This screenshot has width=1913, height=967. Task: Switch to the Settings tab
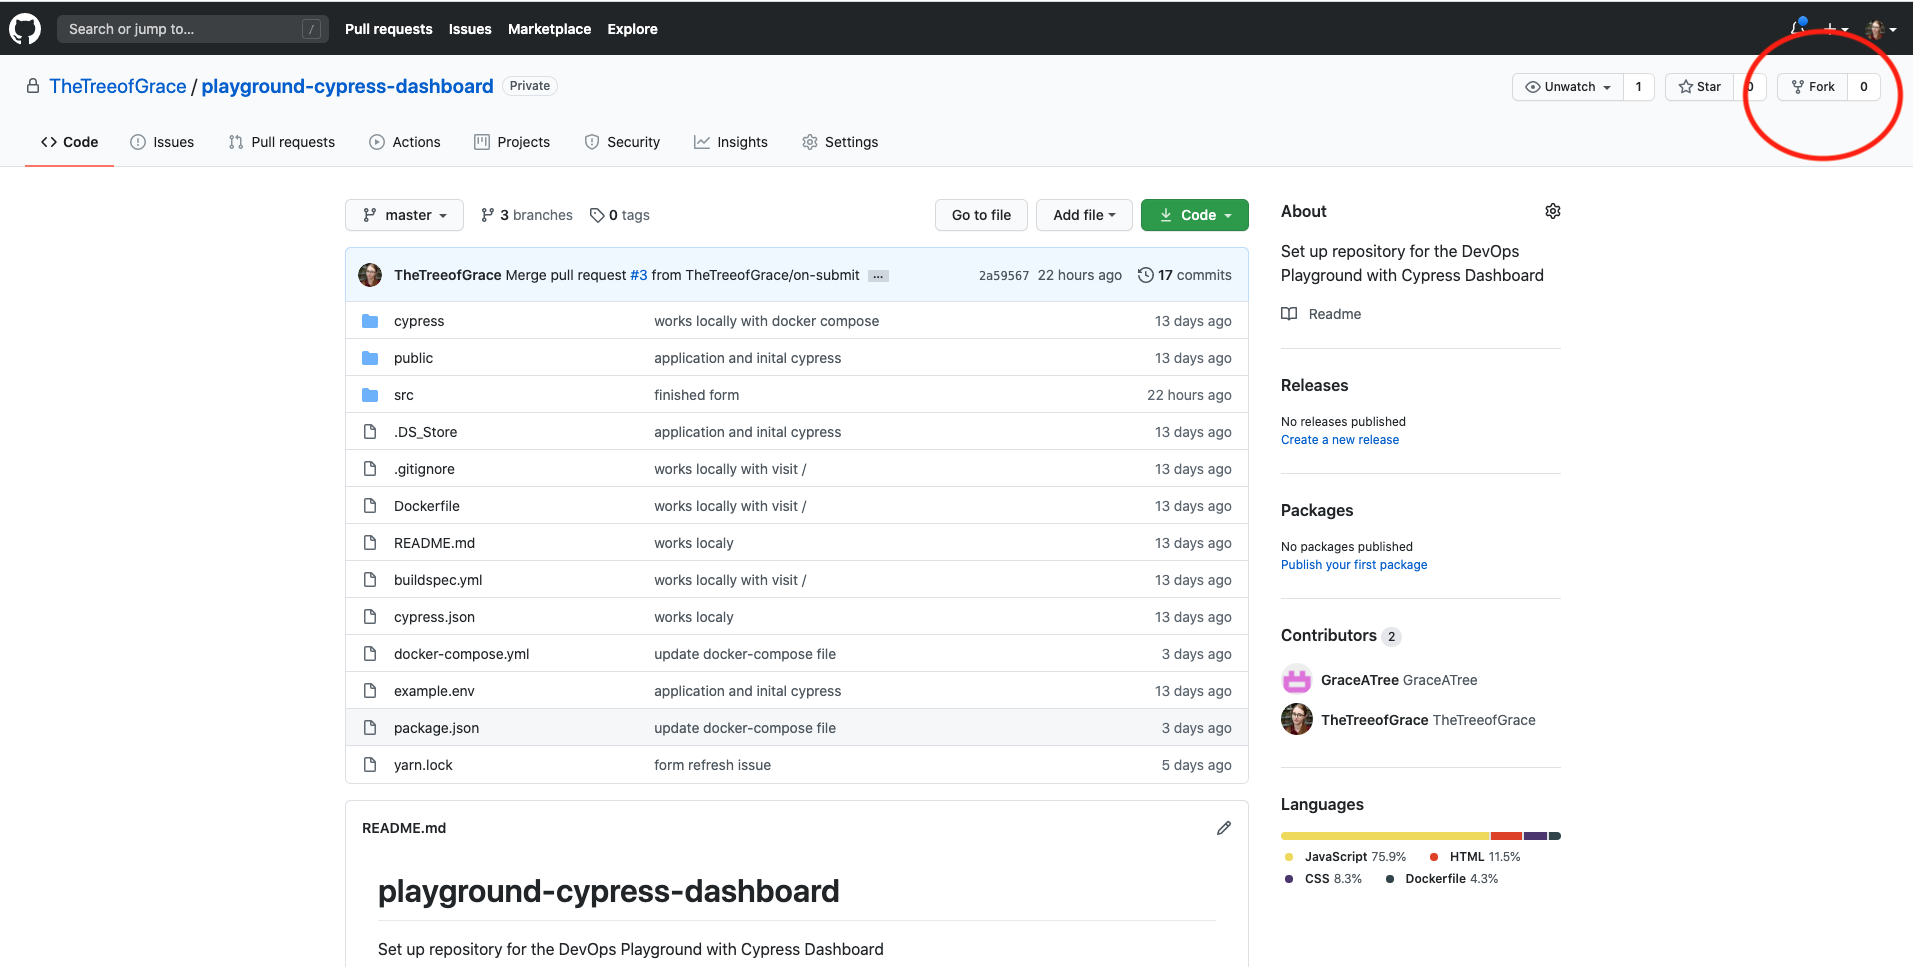840,142
